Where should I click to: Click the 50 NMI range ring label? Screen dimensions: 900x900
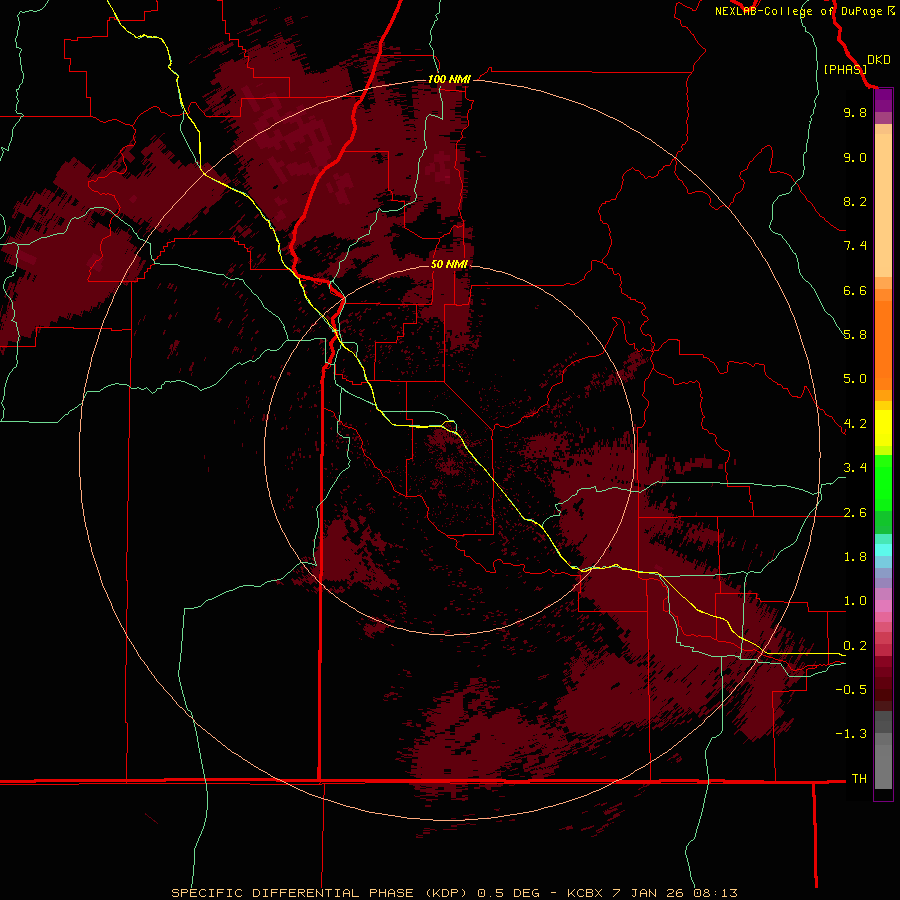pyautogui.click(x=449, y=264)
